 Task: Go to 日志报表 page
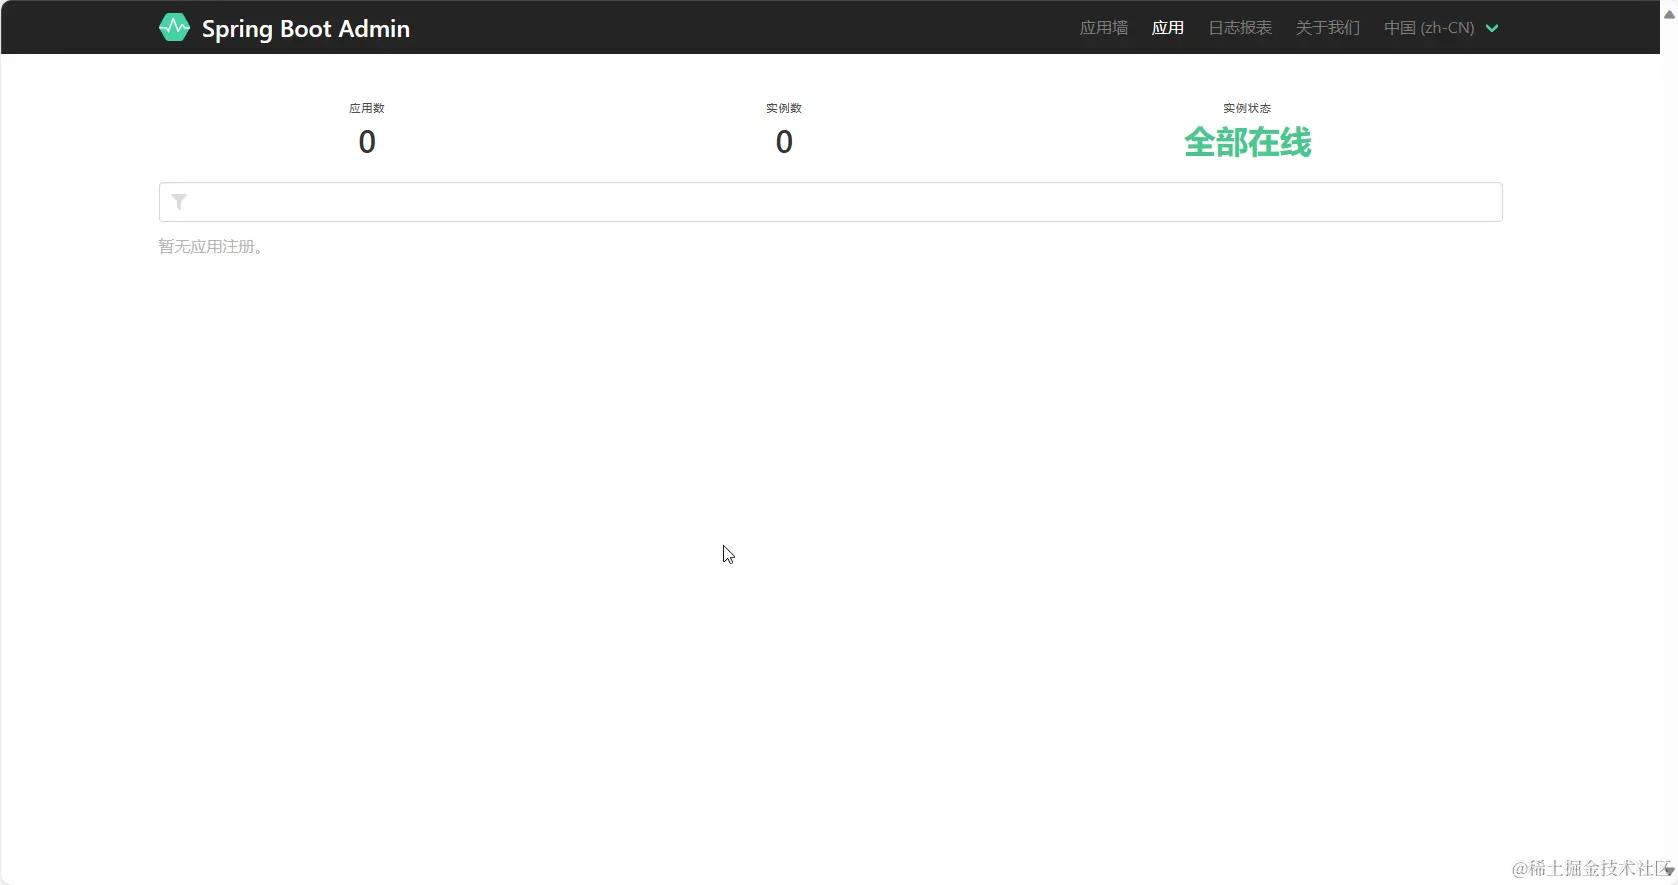[x=1240, y=28]
